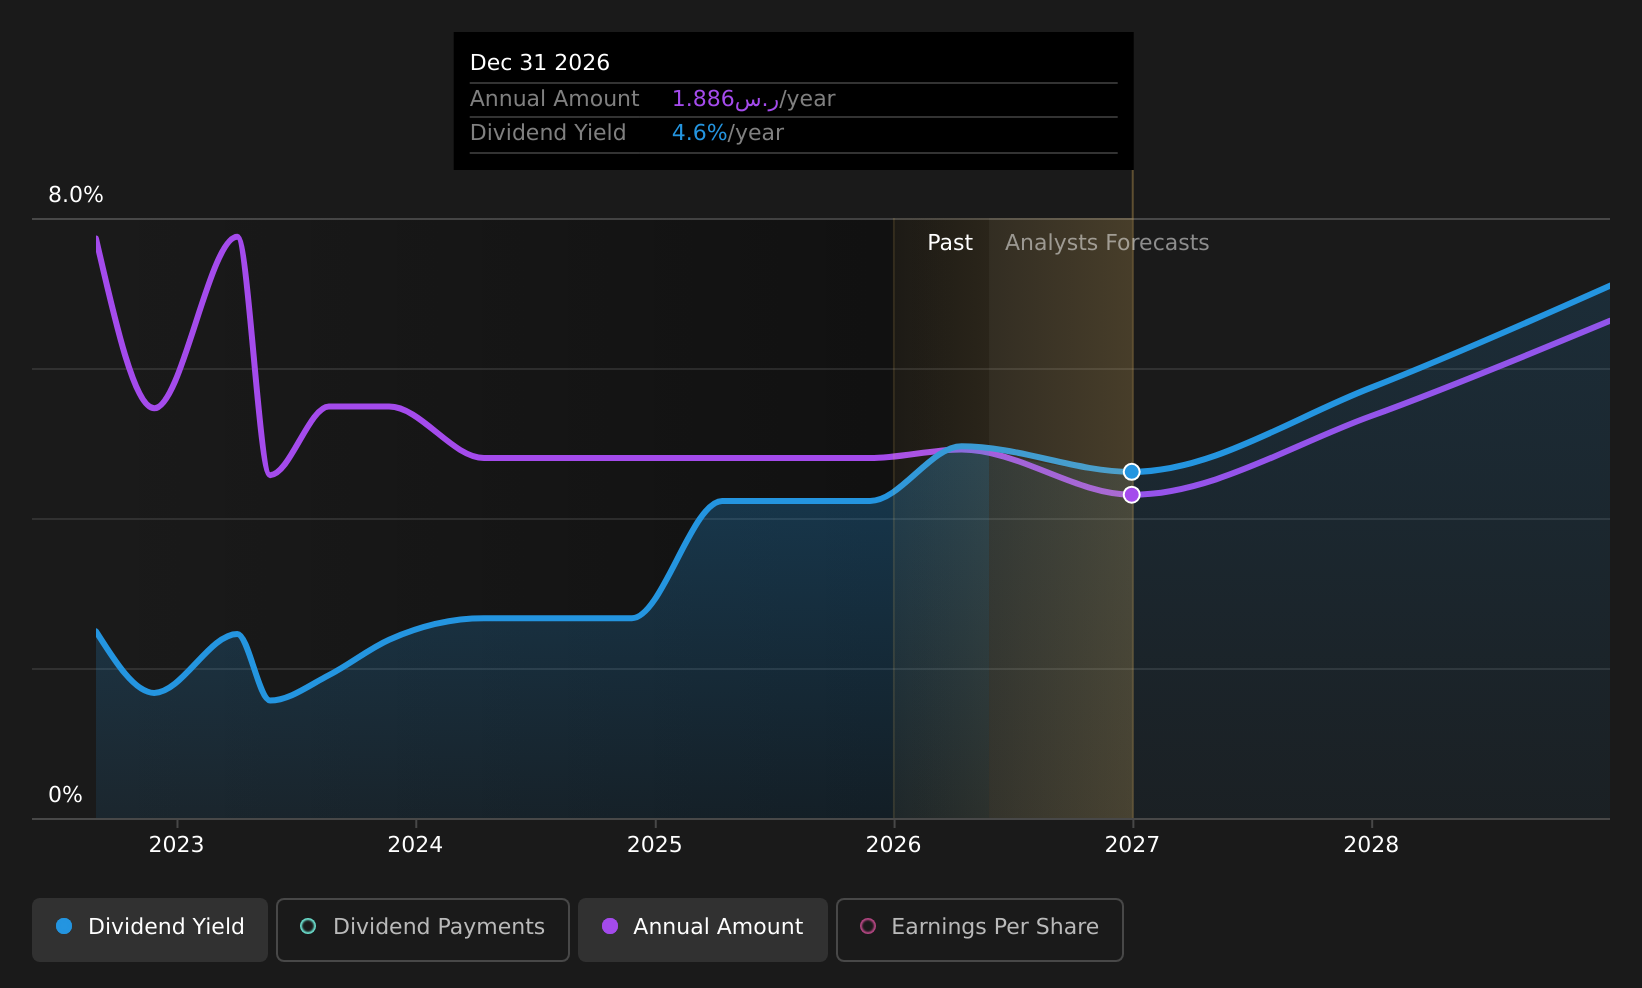
Task: Click the 2028 x-axis label
Action: (x=1371, y=845)
